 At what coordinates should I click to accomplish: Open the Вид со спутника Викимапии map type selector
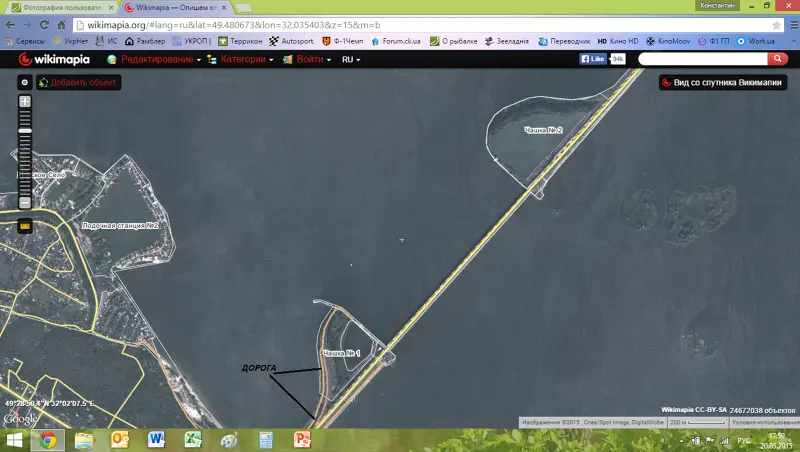tap(722, 82)
